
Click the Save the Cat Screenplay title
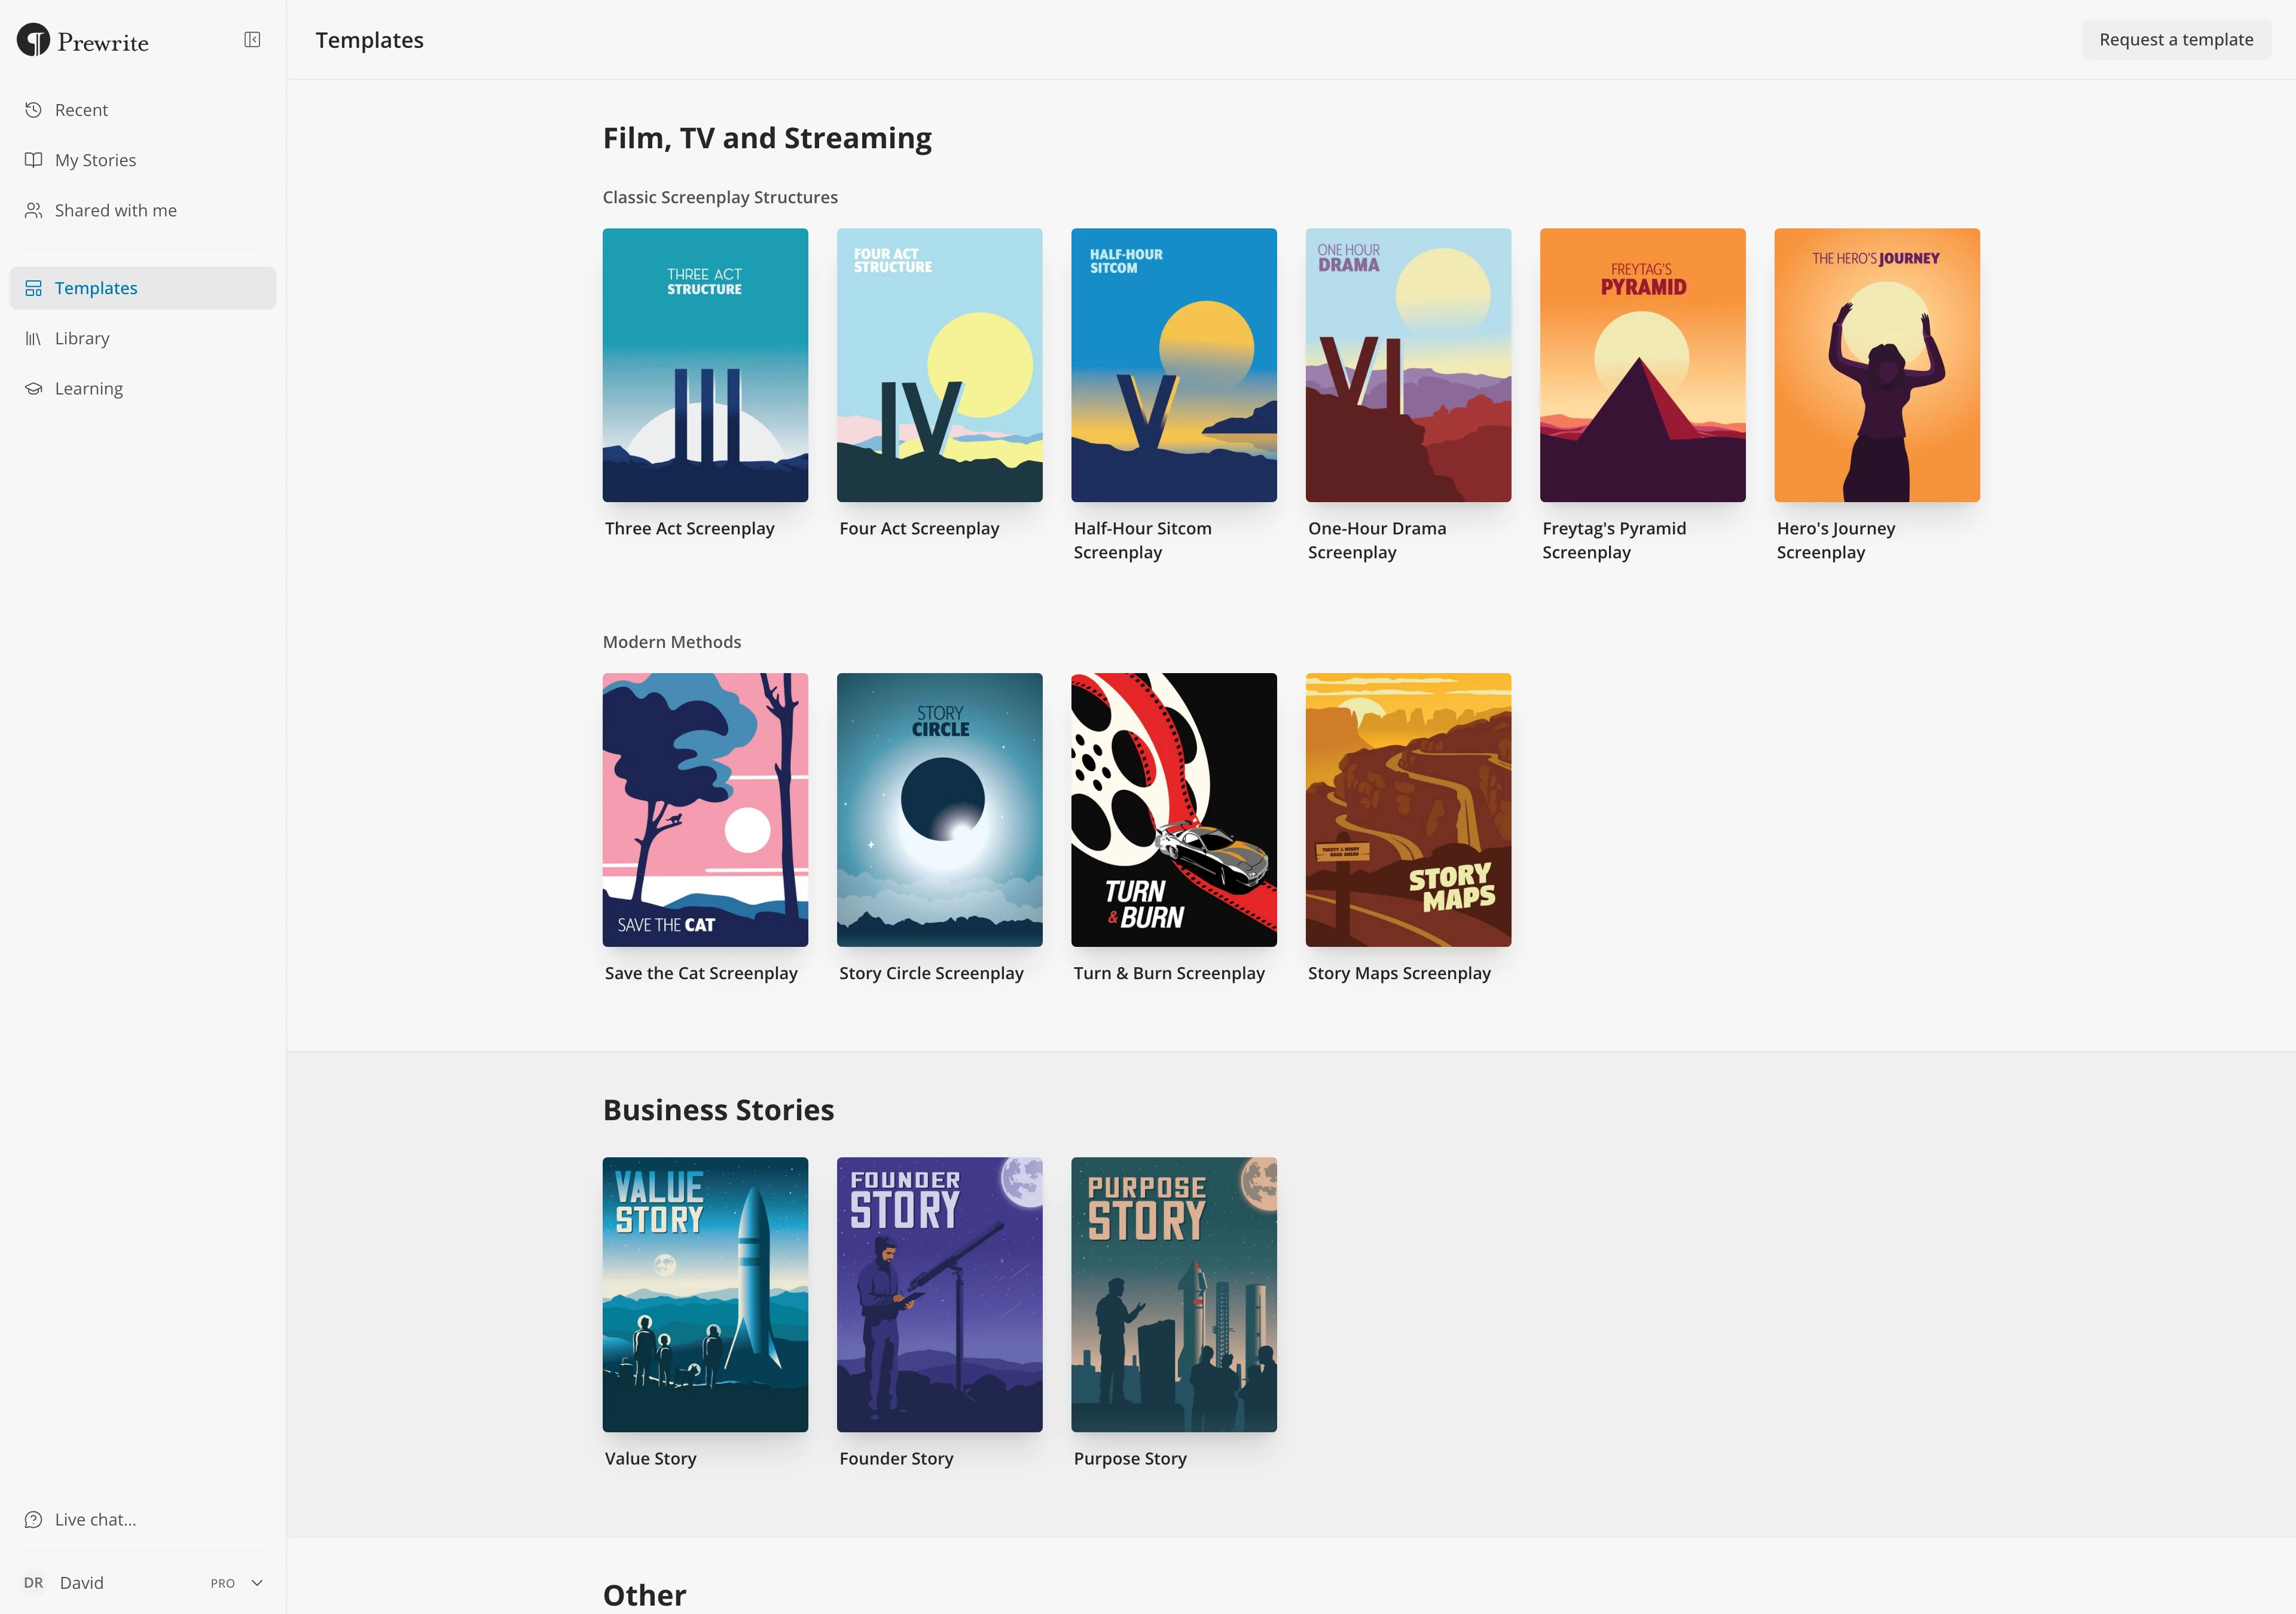[x=701, y=974]
